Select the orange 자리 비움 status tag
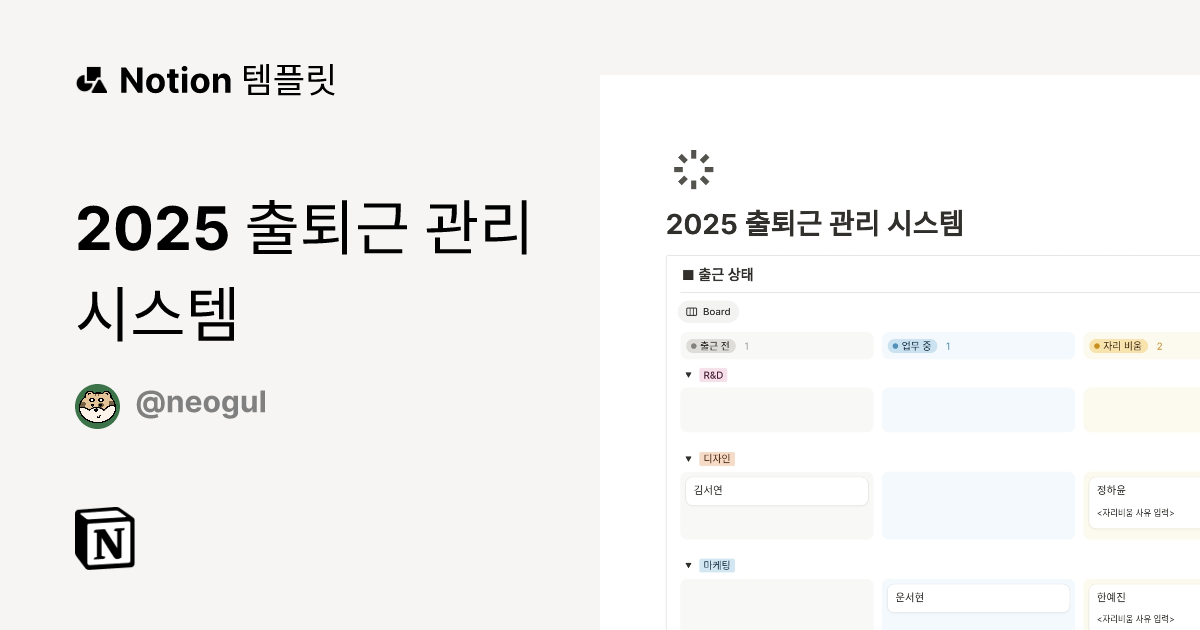 tap(1118, 346)
